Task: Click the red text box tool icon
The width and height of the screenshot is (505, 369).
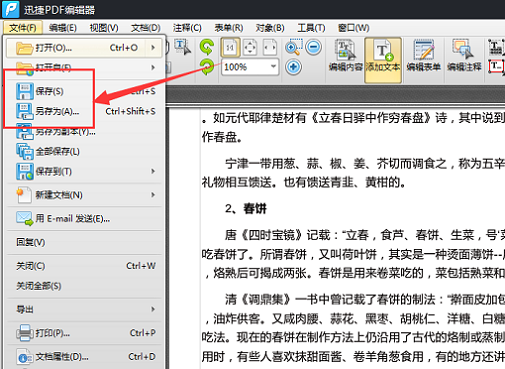Action: point(496,67)
